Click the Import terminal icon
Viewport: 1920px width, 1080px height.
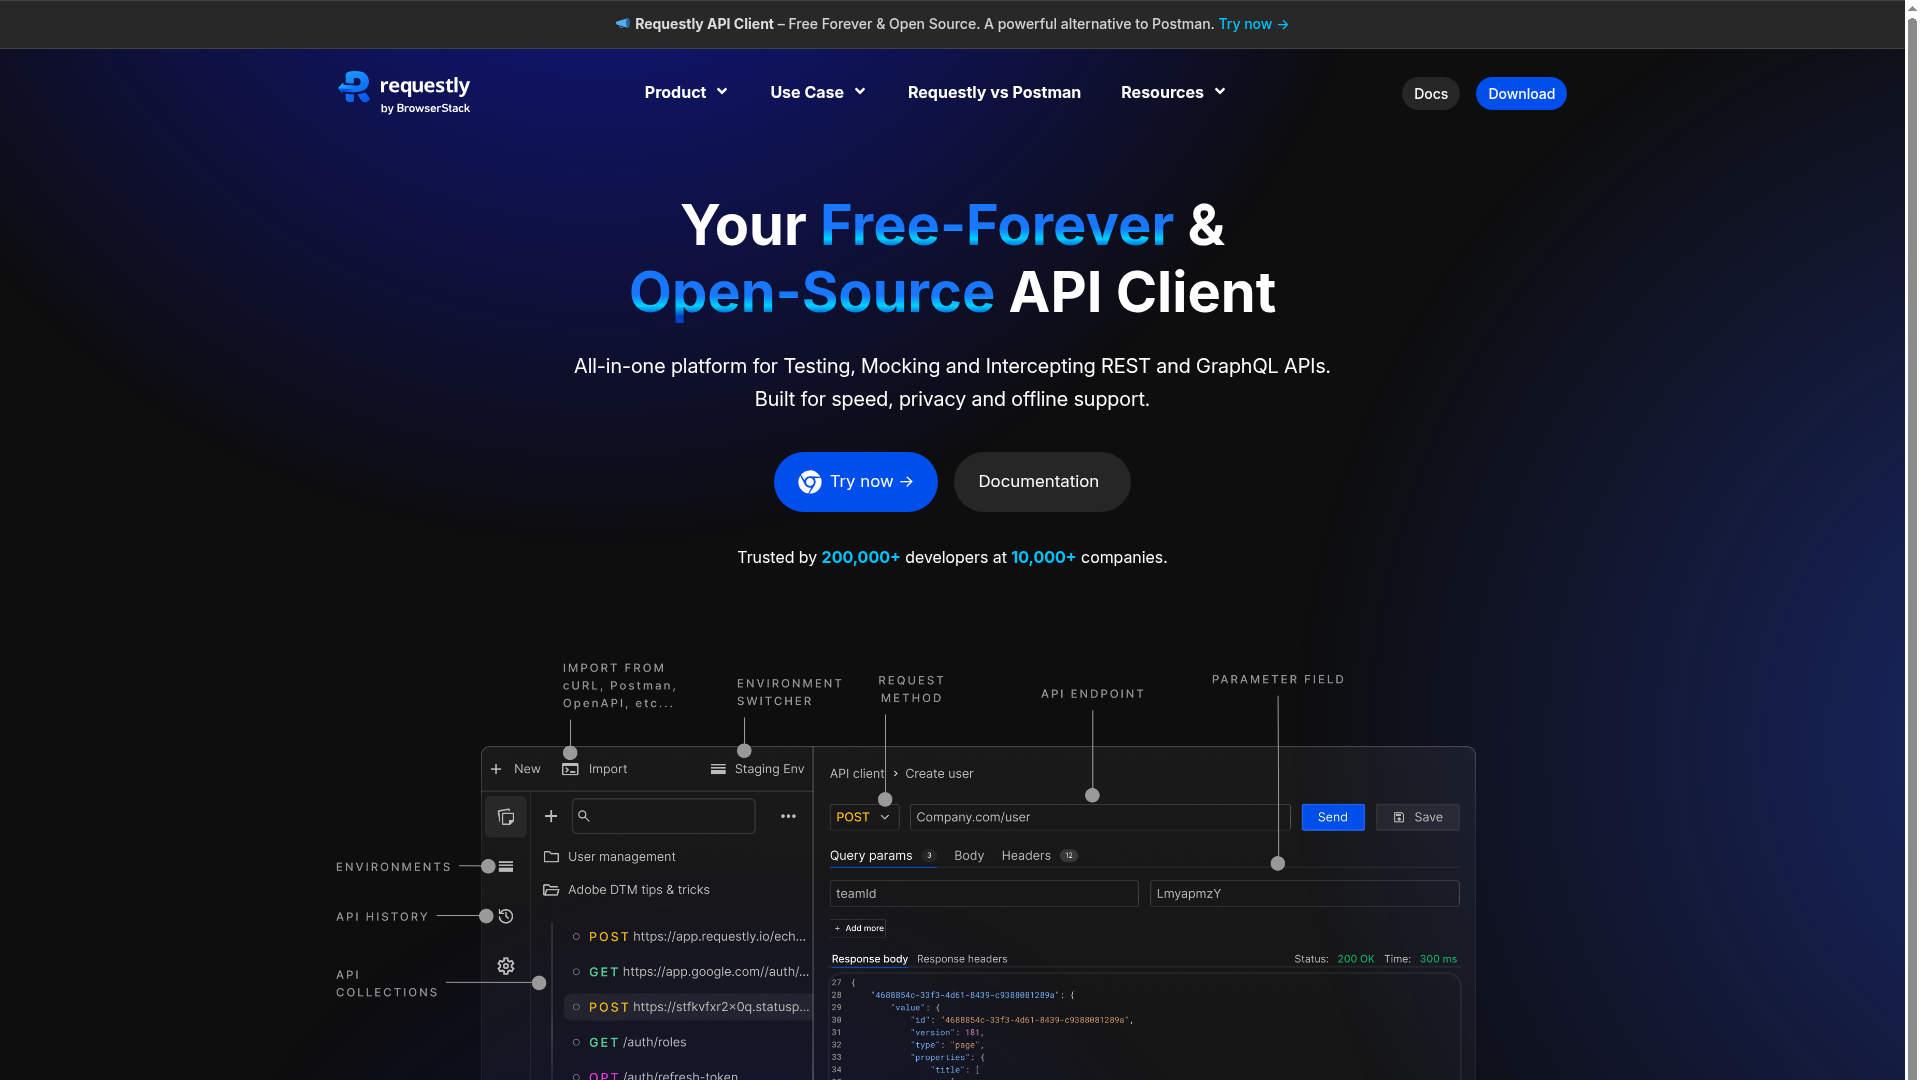coord(570,769)
